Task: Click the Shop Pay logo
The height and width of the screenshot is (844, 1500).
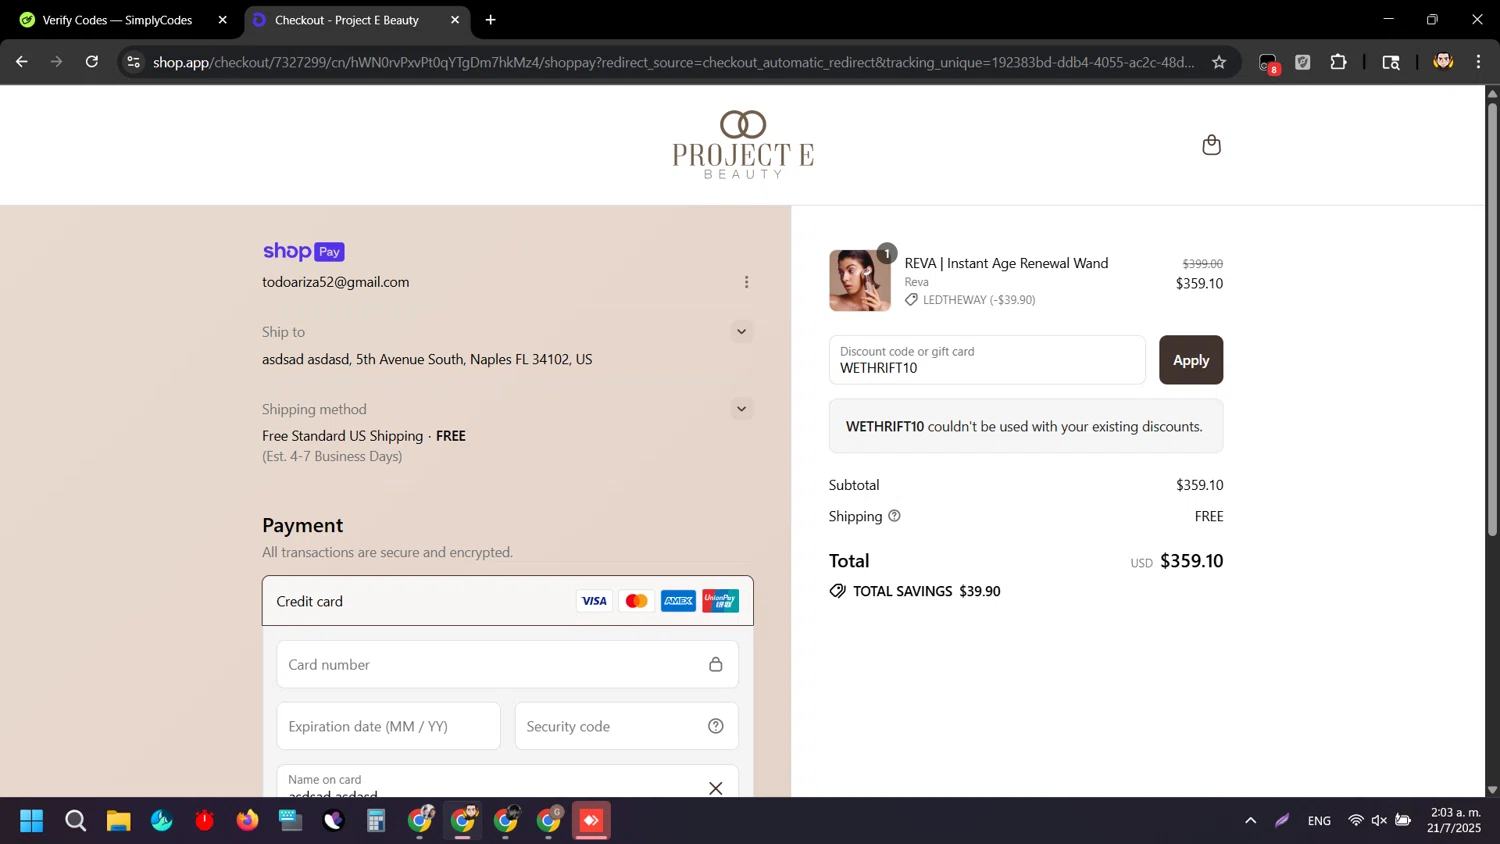Action: (304, 251)
